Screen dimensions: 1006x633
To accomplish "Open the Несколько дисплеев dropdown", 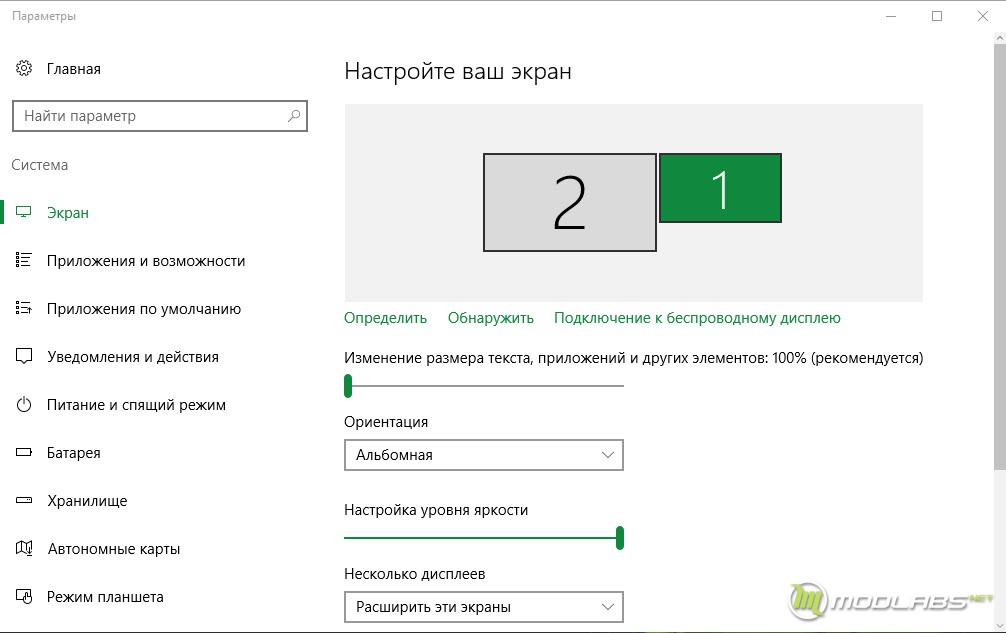I will click(x=484, y=607).
